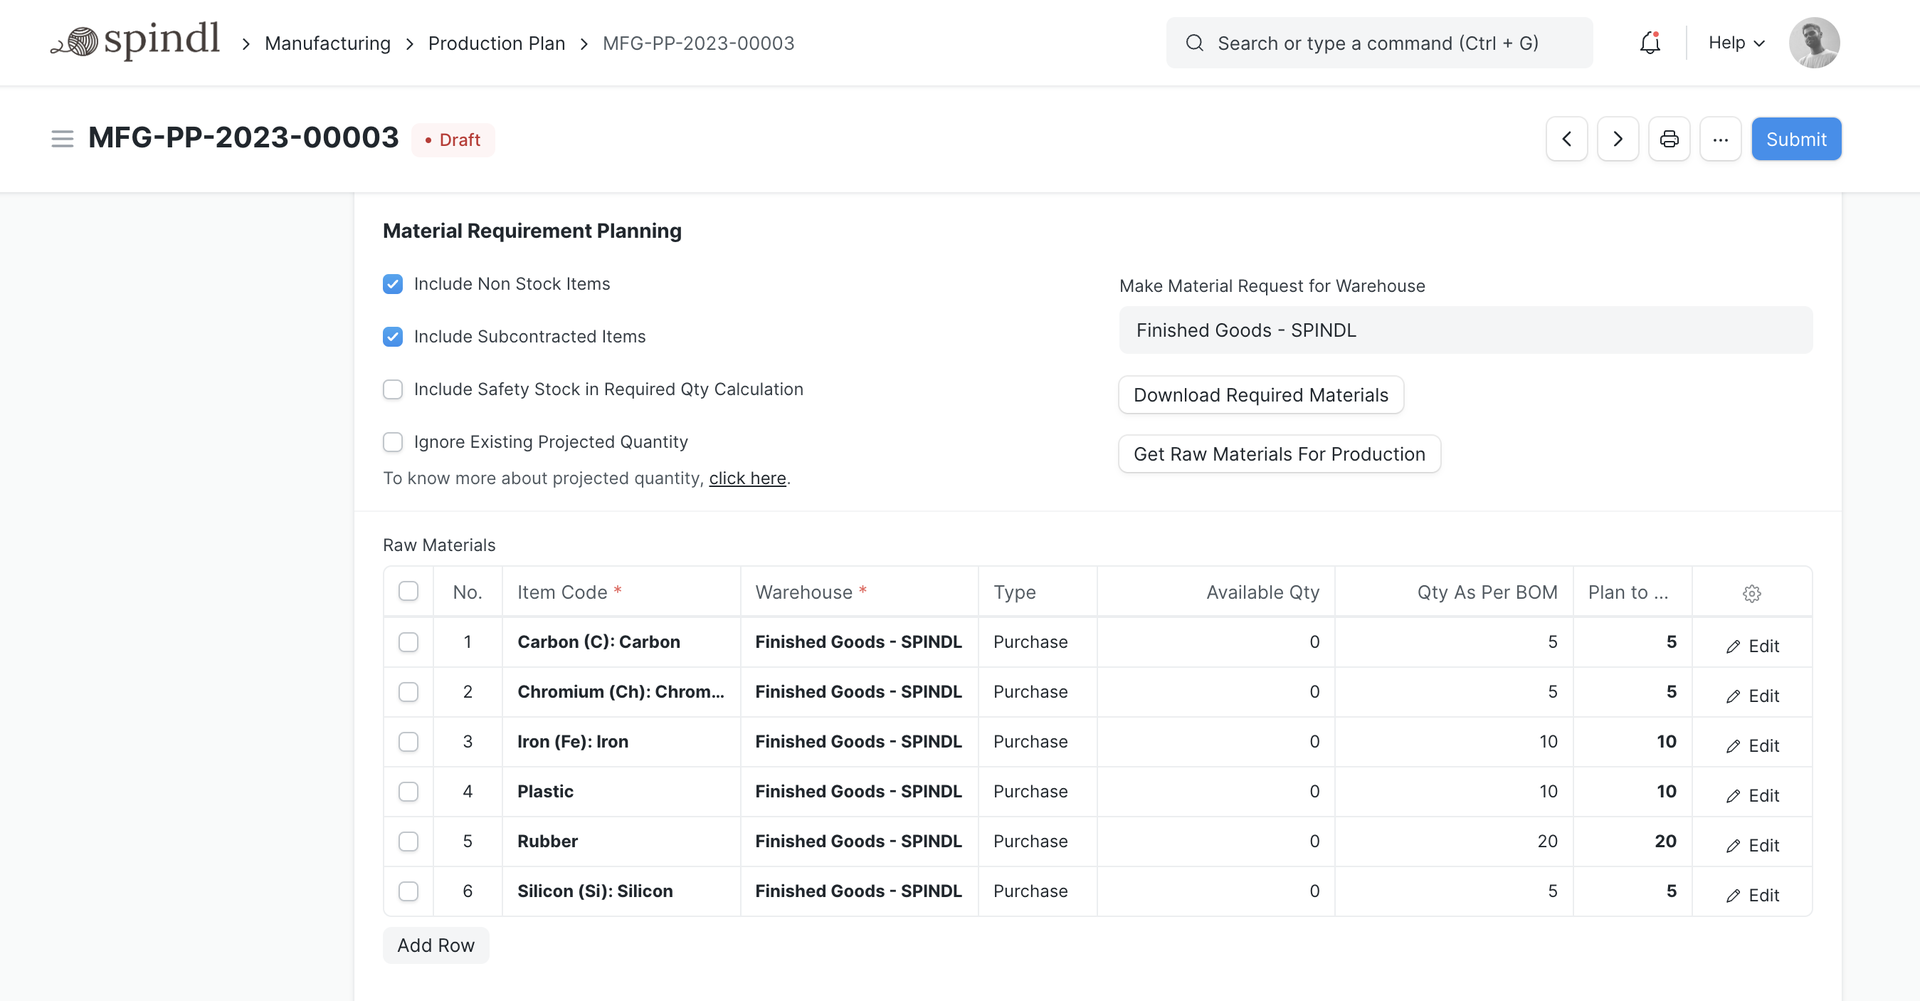Print the production plan
This screenshot has width=1920, height=1001.
tap(1668, 139)
